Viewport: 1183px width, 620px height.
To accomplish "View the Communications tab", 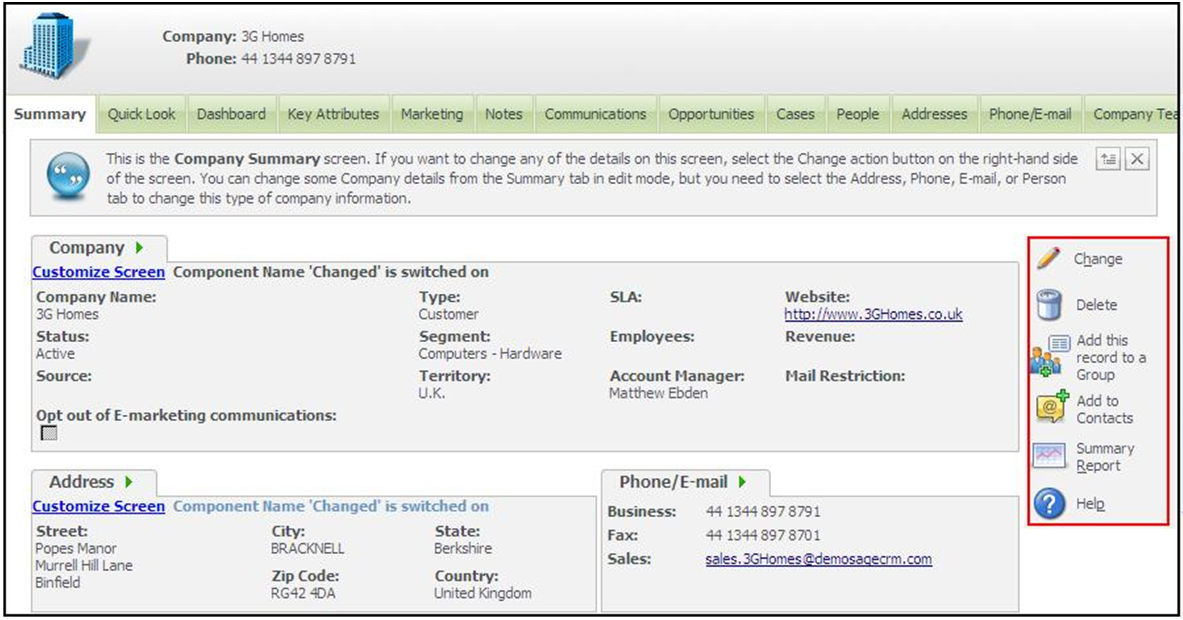I will 596,114.
